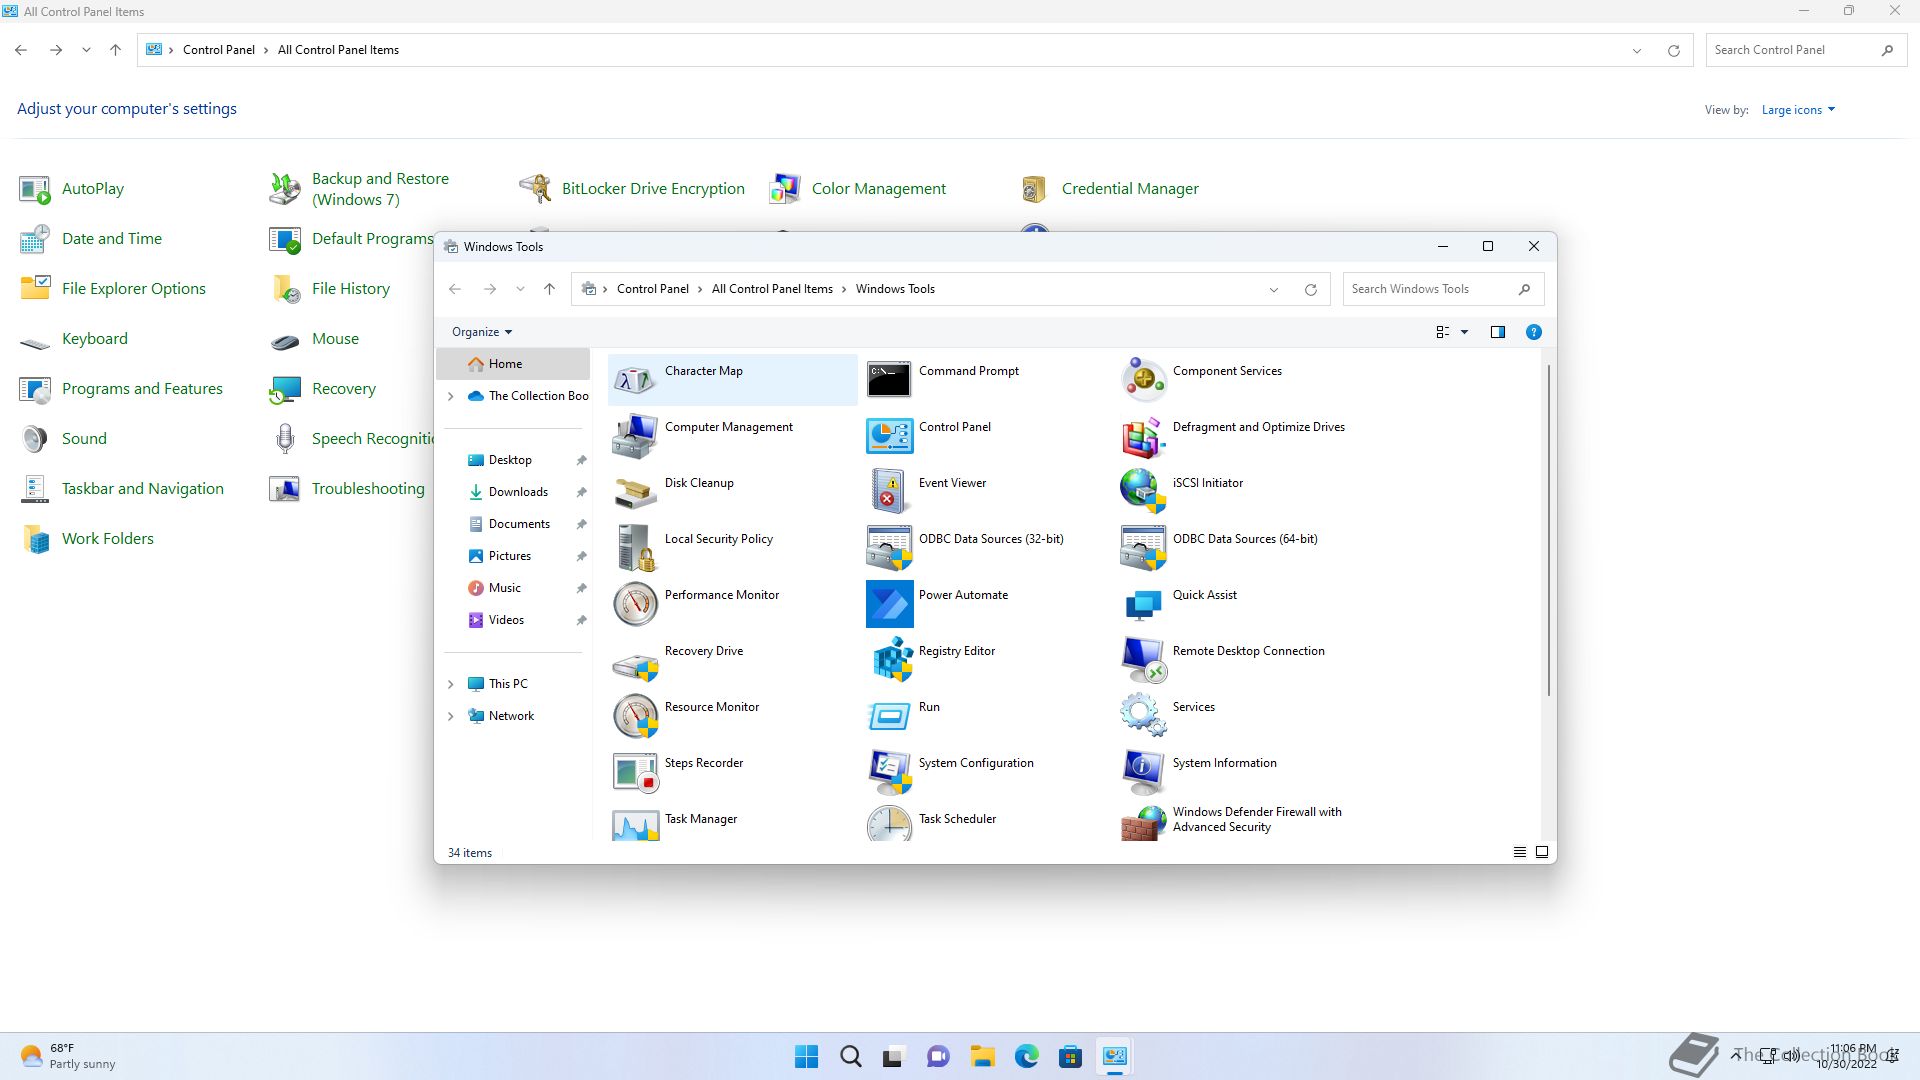Open the Disk Cleanup icon
The image size is (1920, 1080).
coord(635,492)
